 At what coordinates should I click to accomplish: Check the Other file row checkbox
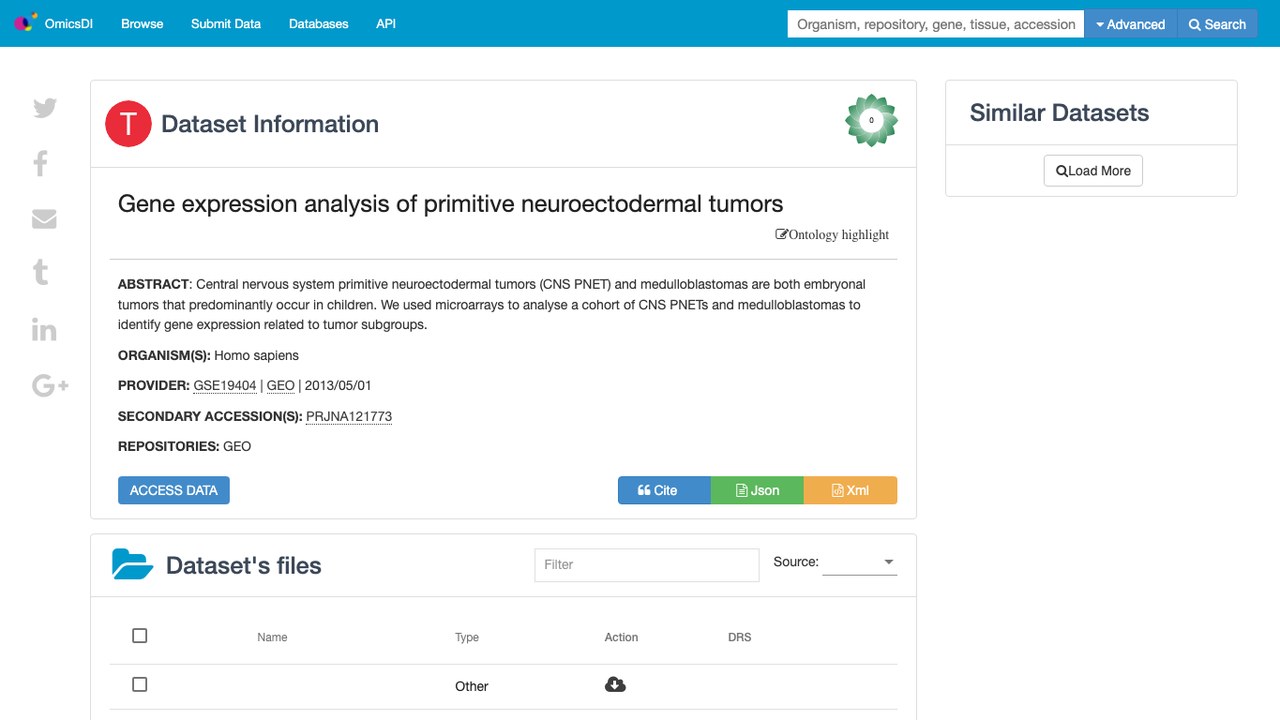(140, 685)
